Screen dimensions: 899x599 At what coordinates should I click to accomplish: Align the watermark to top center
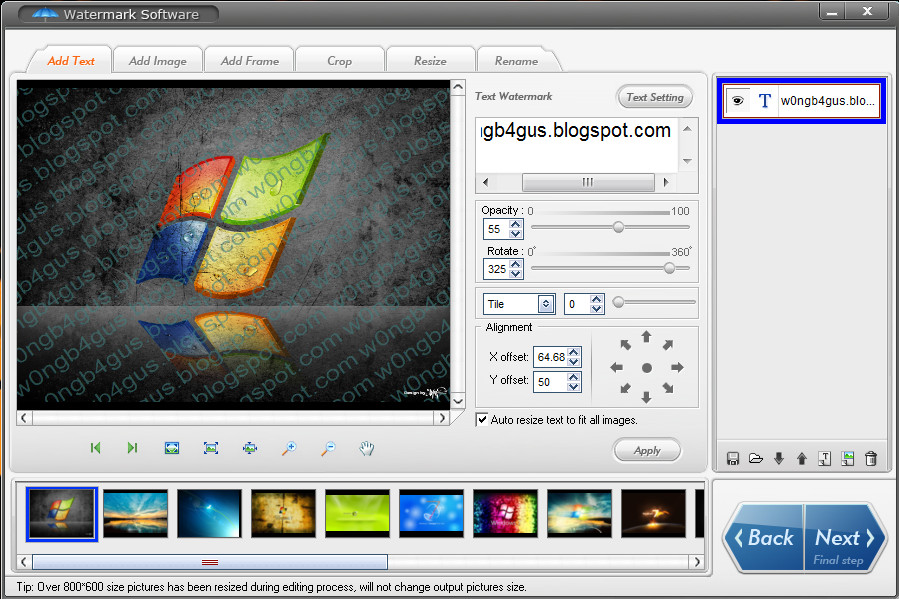pos(646,336)
